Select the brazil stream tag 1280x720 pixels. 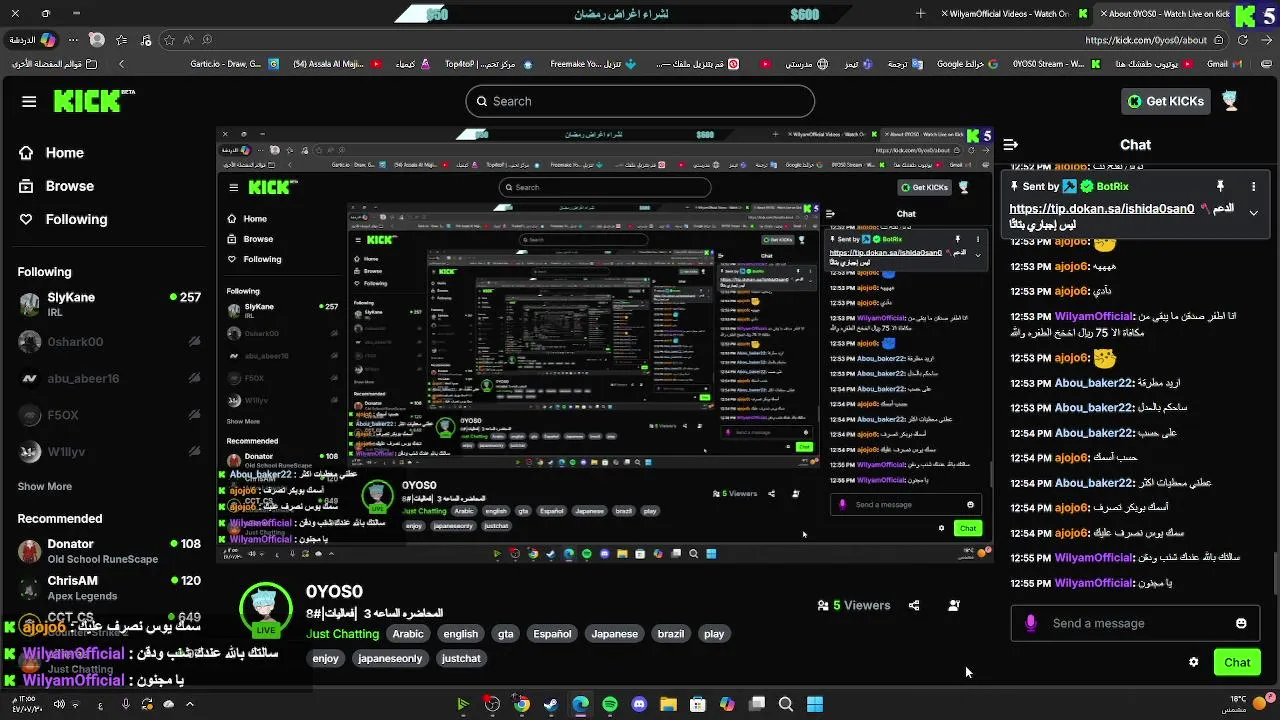point(671,634)
